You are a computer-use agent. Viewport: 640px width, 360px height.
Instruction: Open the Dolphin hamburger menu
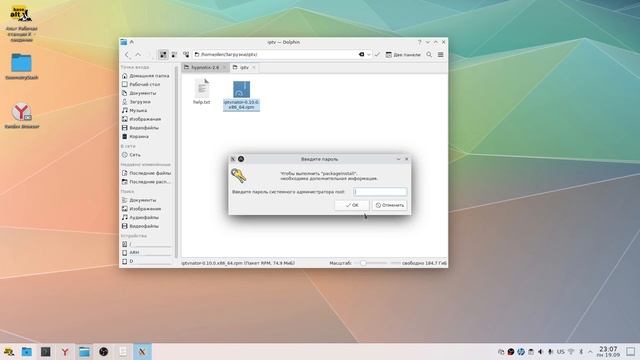point(440,55)
